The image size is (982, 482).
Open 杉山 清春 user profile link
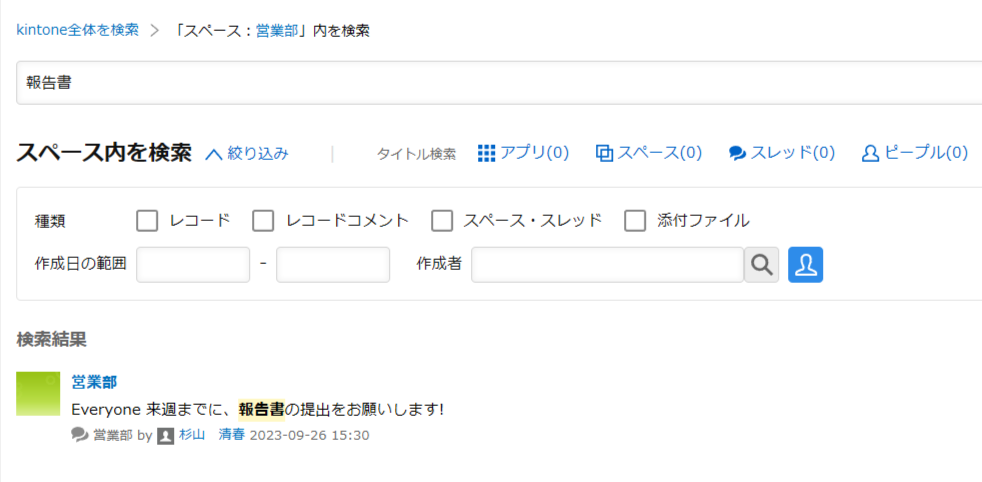pos(212,435)
